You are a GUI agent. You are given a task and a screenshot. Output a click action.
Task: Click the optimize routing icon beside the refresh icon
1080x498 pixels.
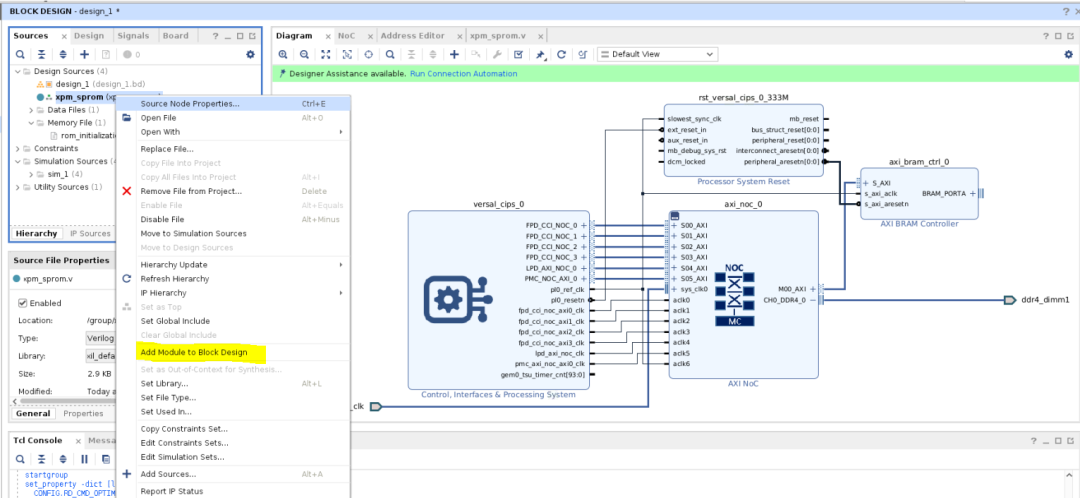point(583,54)
